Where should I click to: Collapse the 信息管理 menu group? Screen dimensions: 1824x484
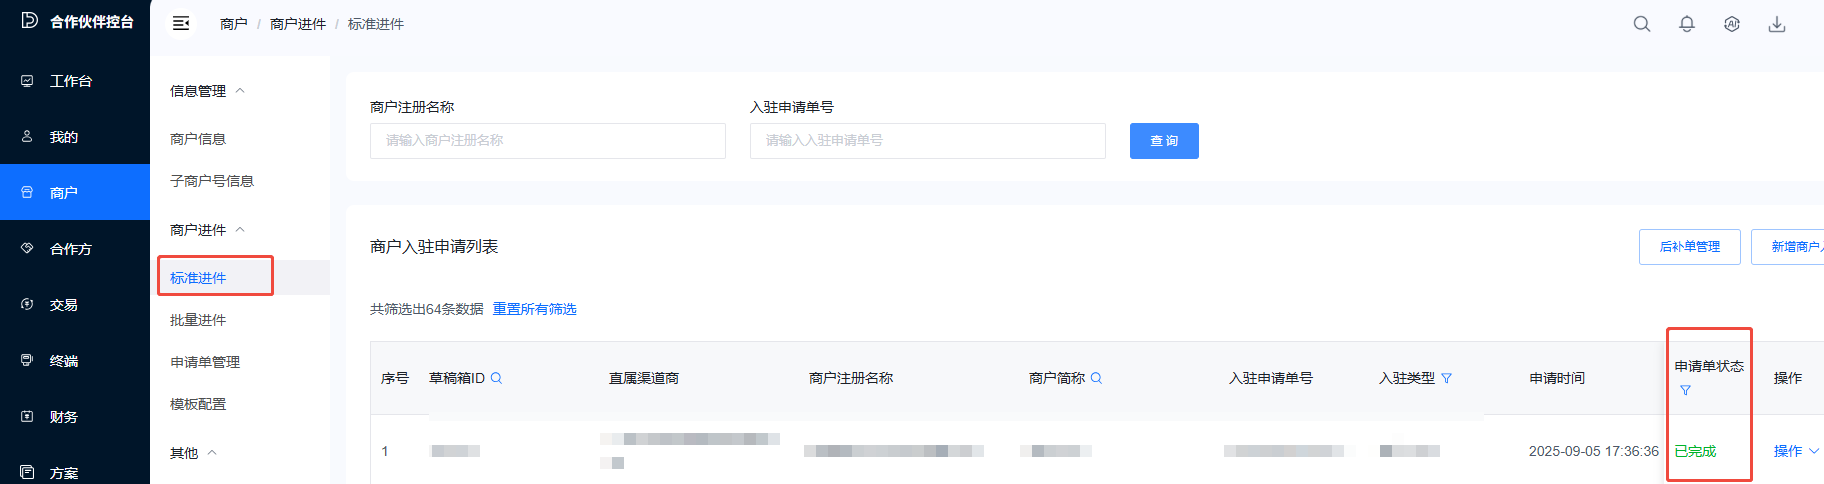[x=240, y=91]
